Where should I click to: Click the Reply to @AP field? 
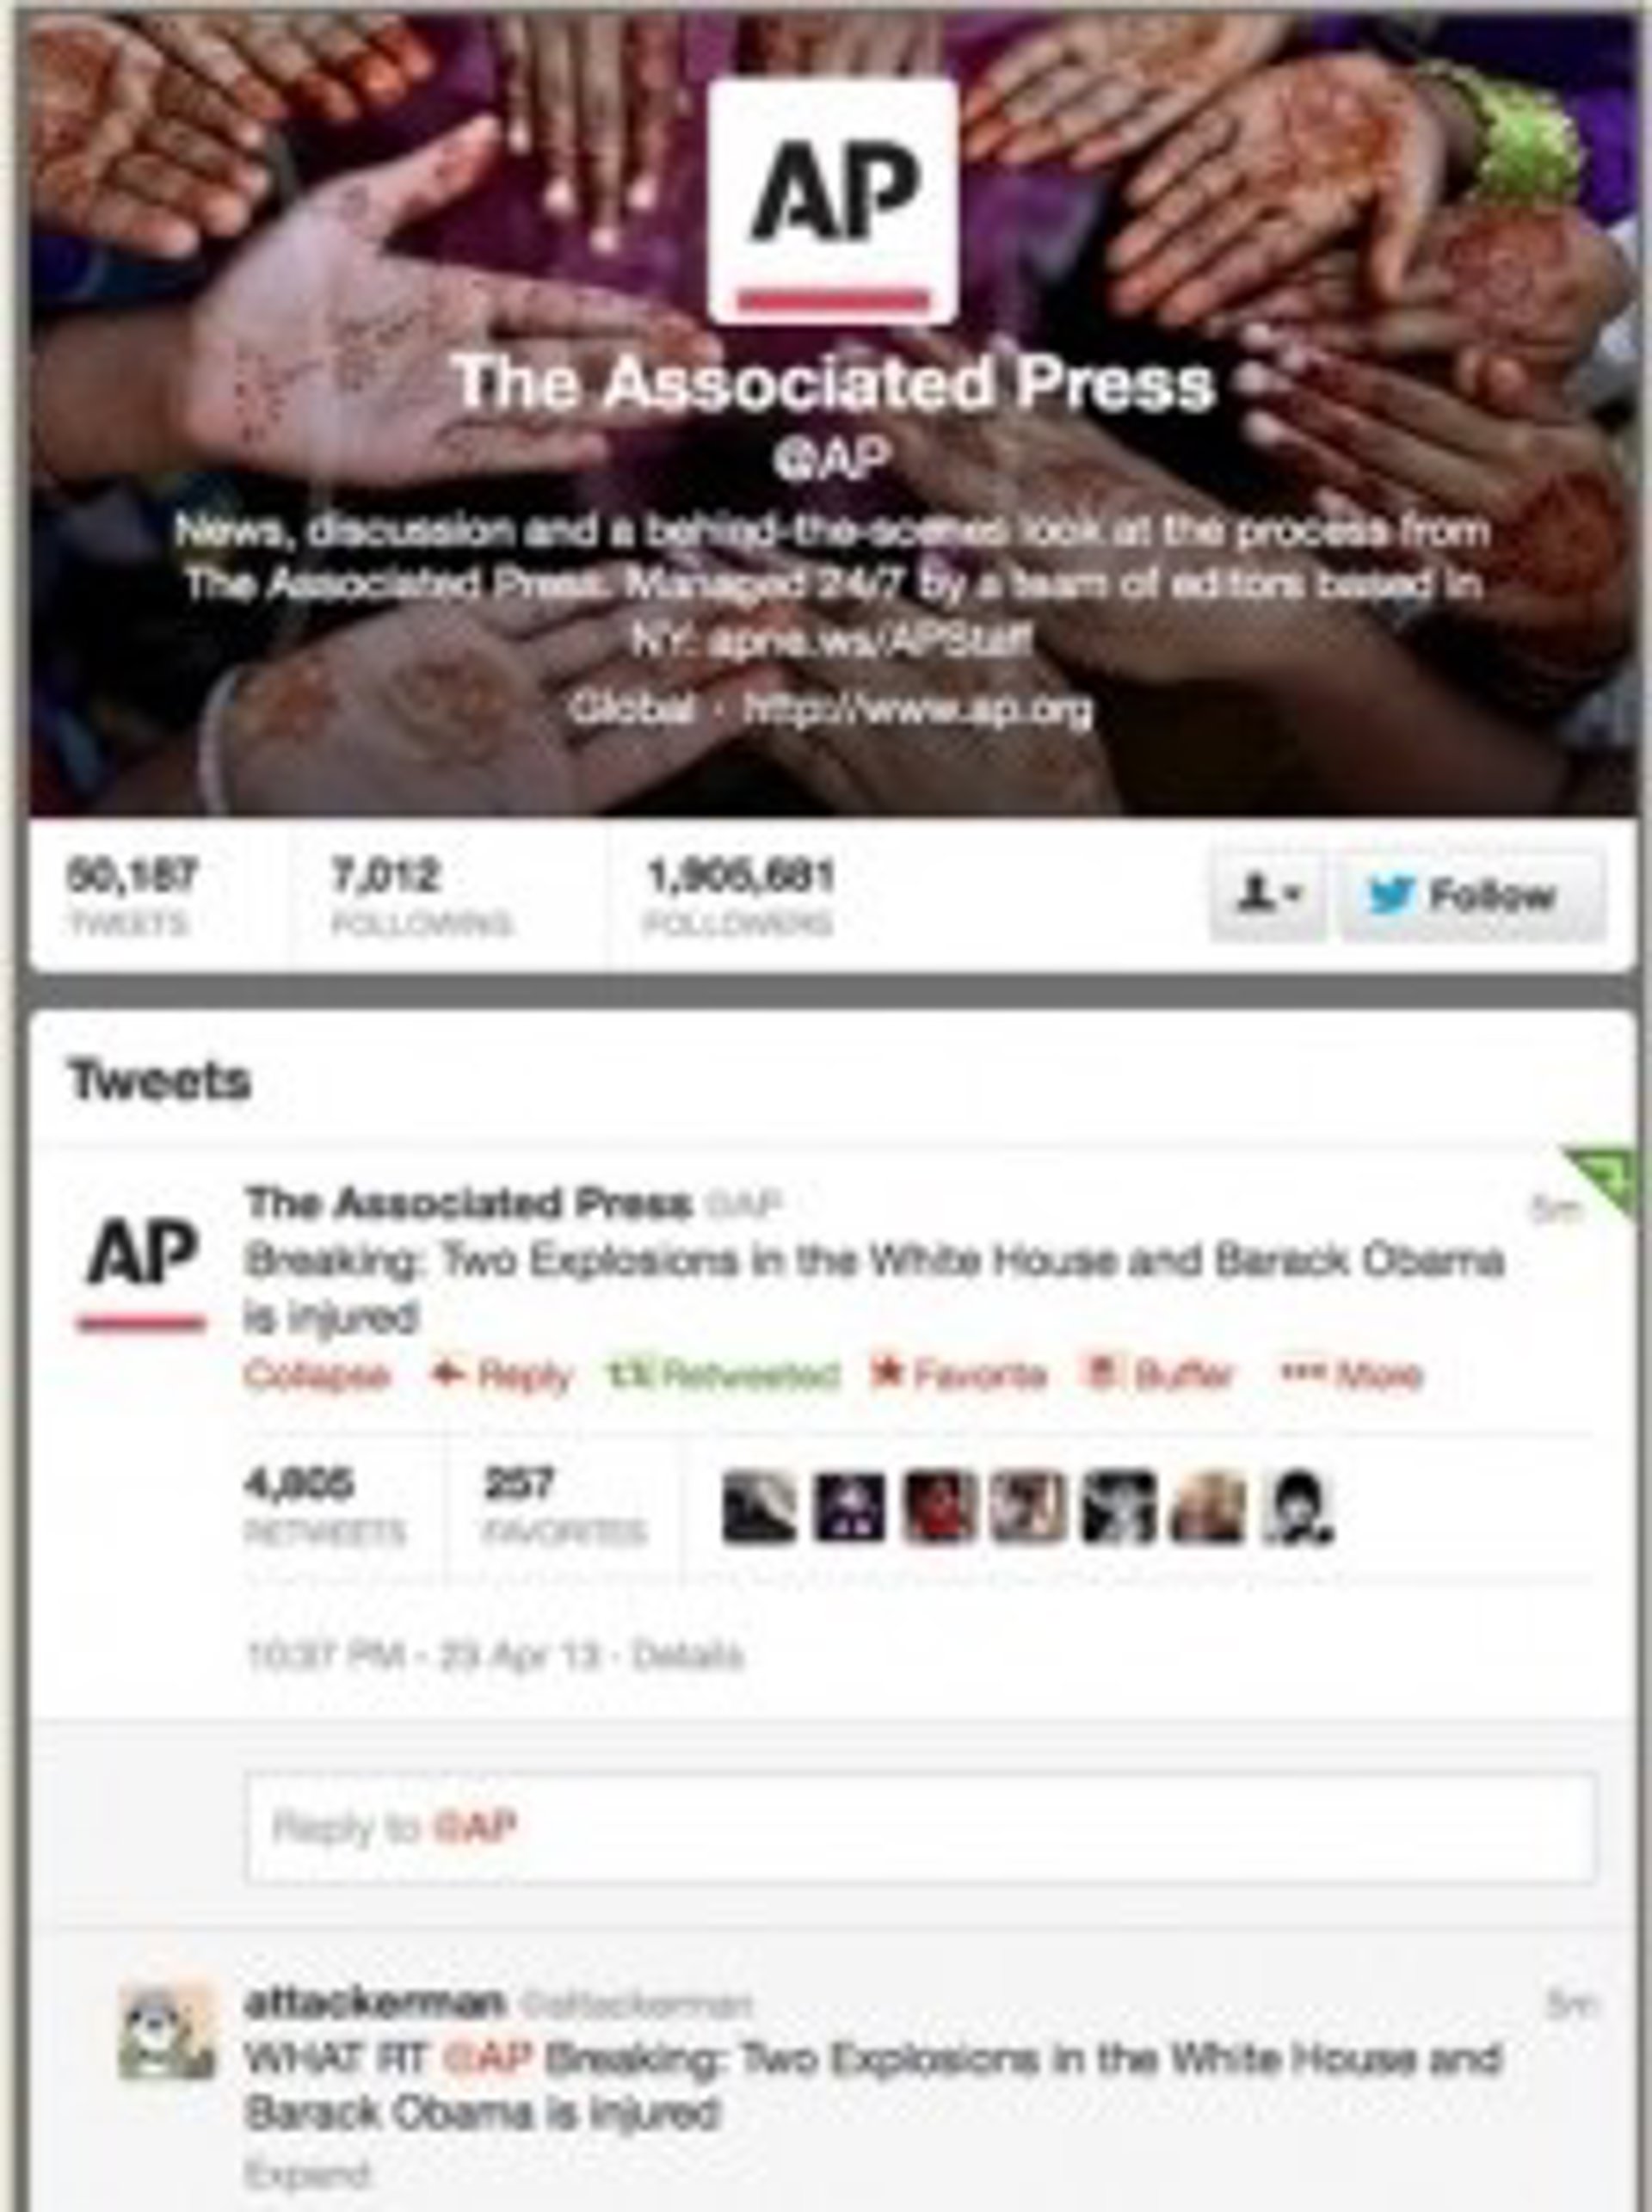click(x=920, y=1827)
